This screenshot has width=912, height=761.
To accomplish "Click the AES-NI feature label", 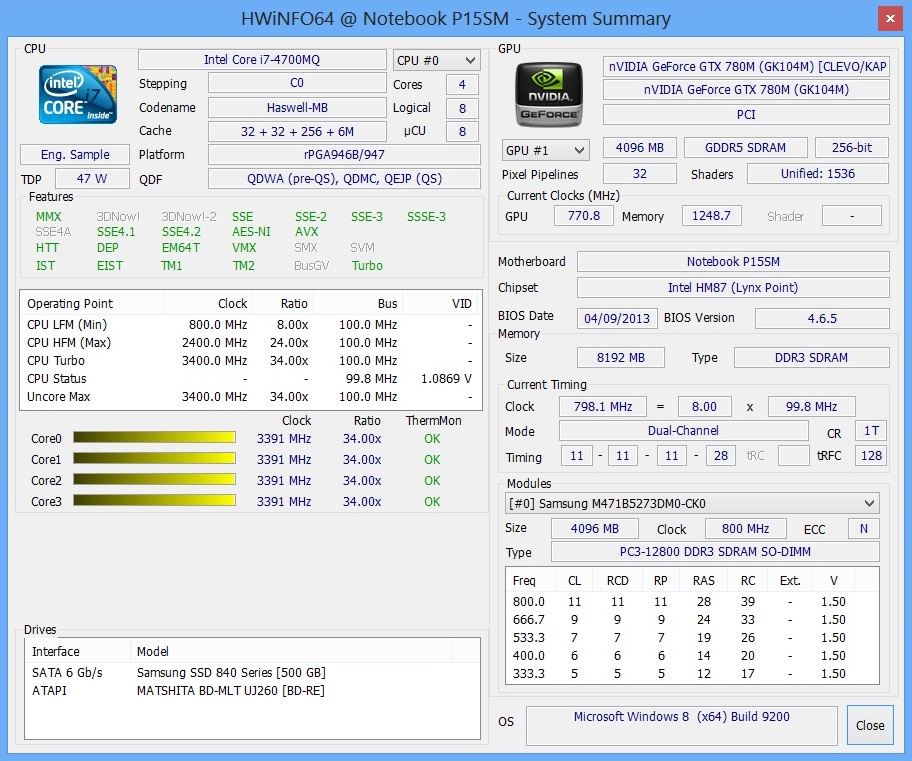I will tap(251, 232).
